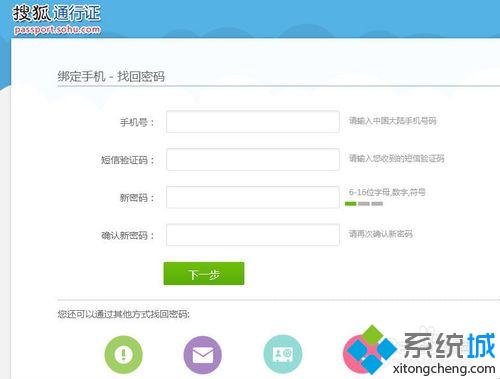This screenshot has height=379, width=500.
Task: Click the Sohu Passport logo
Action: [x=57, y=19]
